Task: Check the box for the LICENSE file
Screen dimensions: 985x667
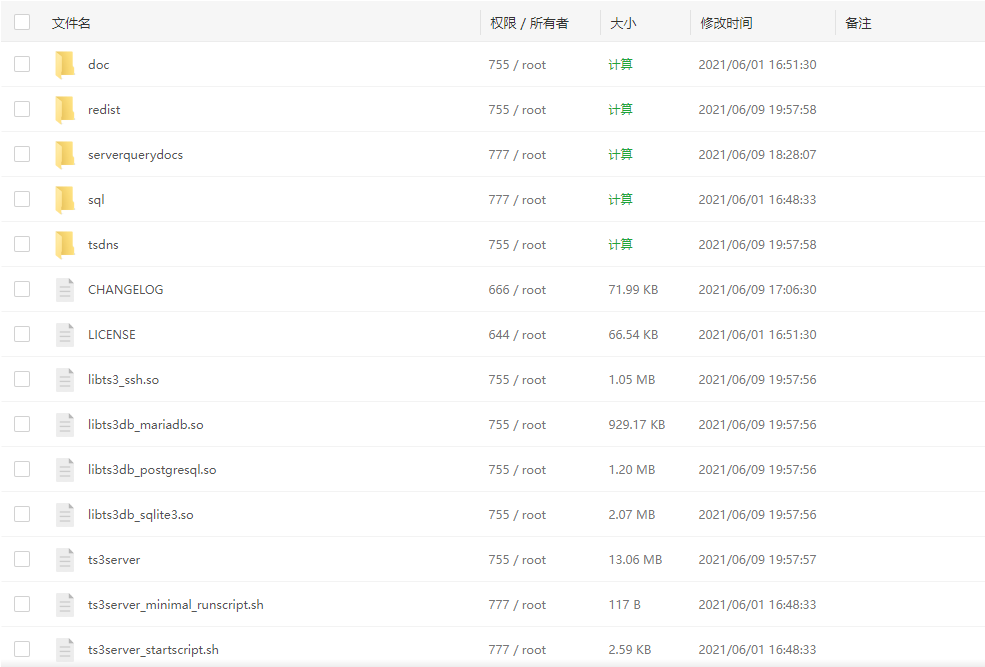Action: (22, 334)
